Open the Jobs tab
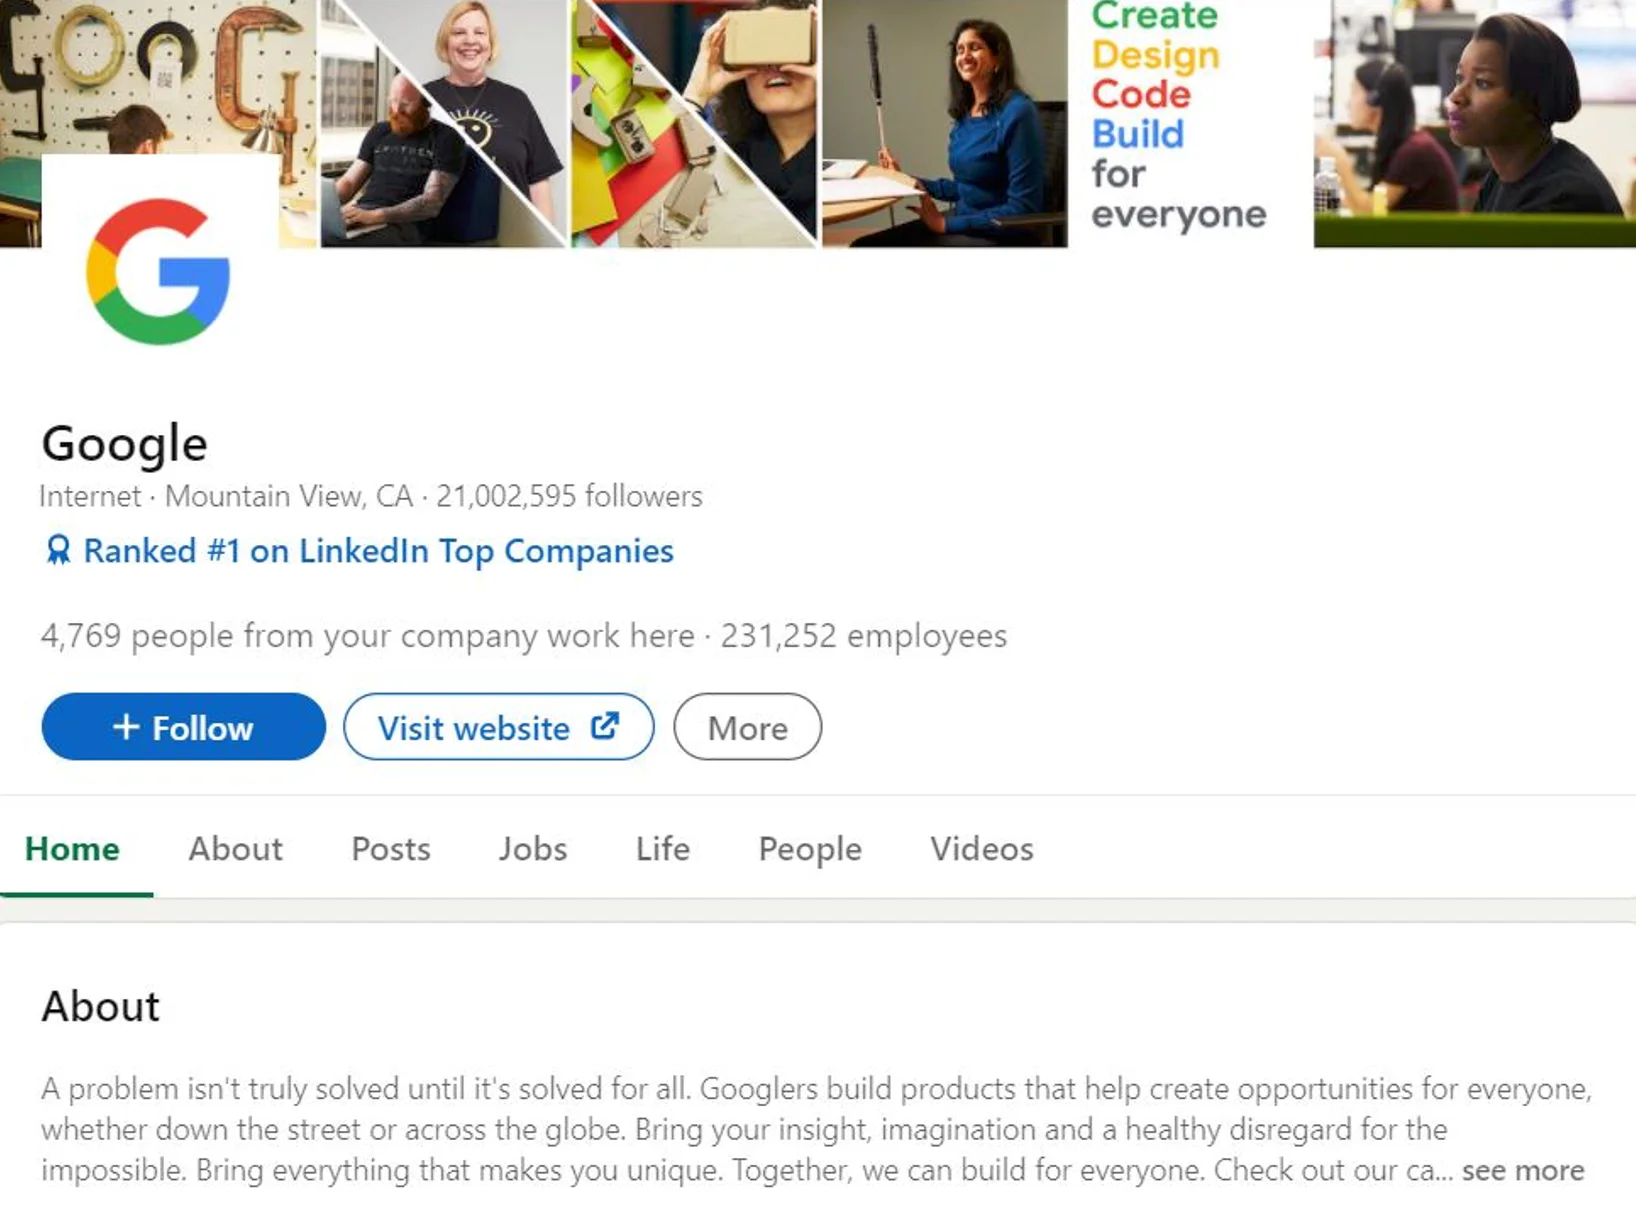This screenshot has width=1636, height=1206. pyautogui.click(x=533, y=849)
